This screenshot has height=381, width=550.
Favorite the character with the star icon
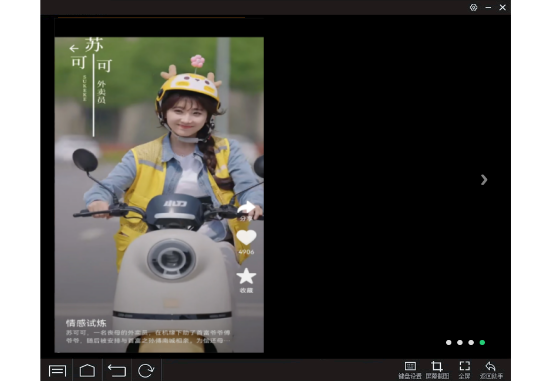[x=246, y=276]
